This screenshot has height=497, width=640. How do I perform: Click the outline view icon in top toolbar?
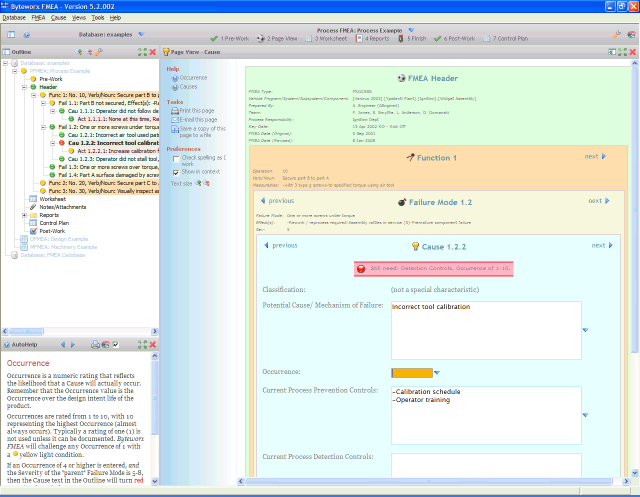(11, 35)
